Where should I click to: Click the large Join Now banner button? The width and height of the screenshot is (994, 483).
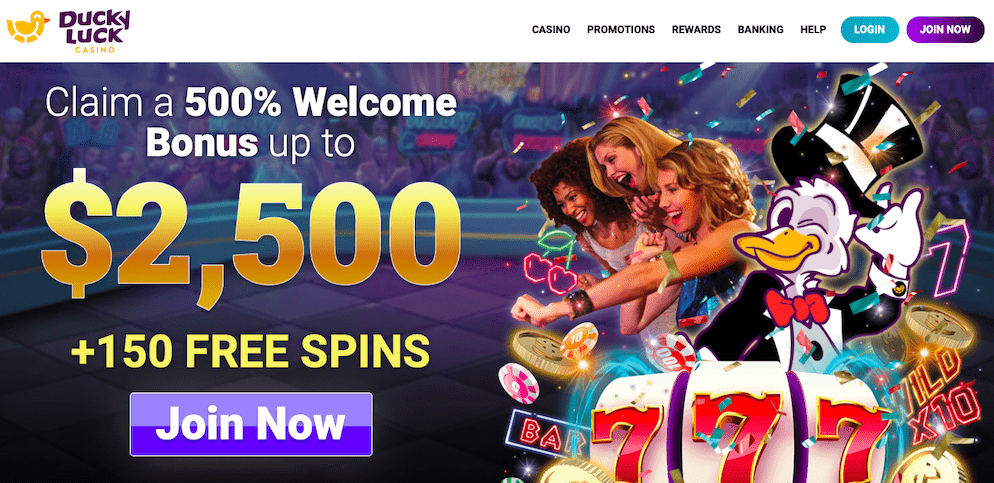[x=251, y=424]
